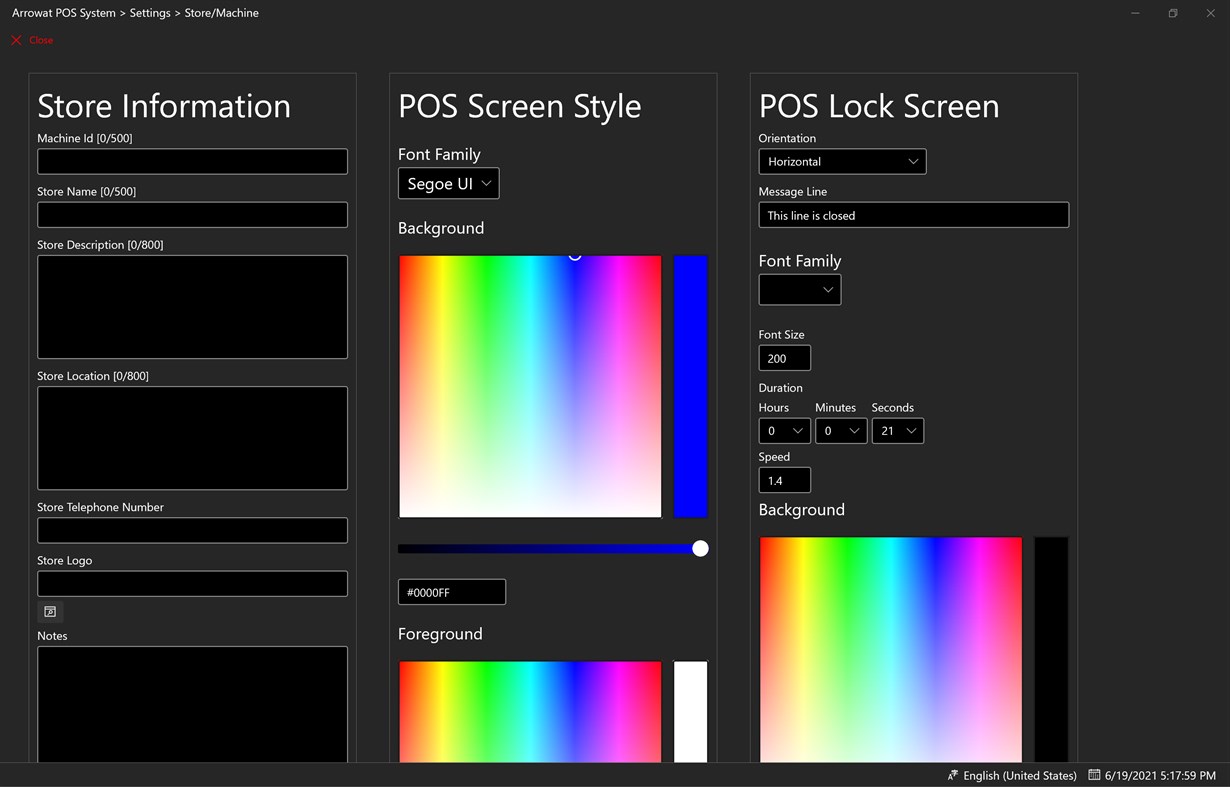
Task: Click the #0000FF hex color field
Action: click(451, 591)
